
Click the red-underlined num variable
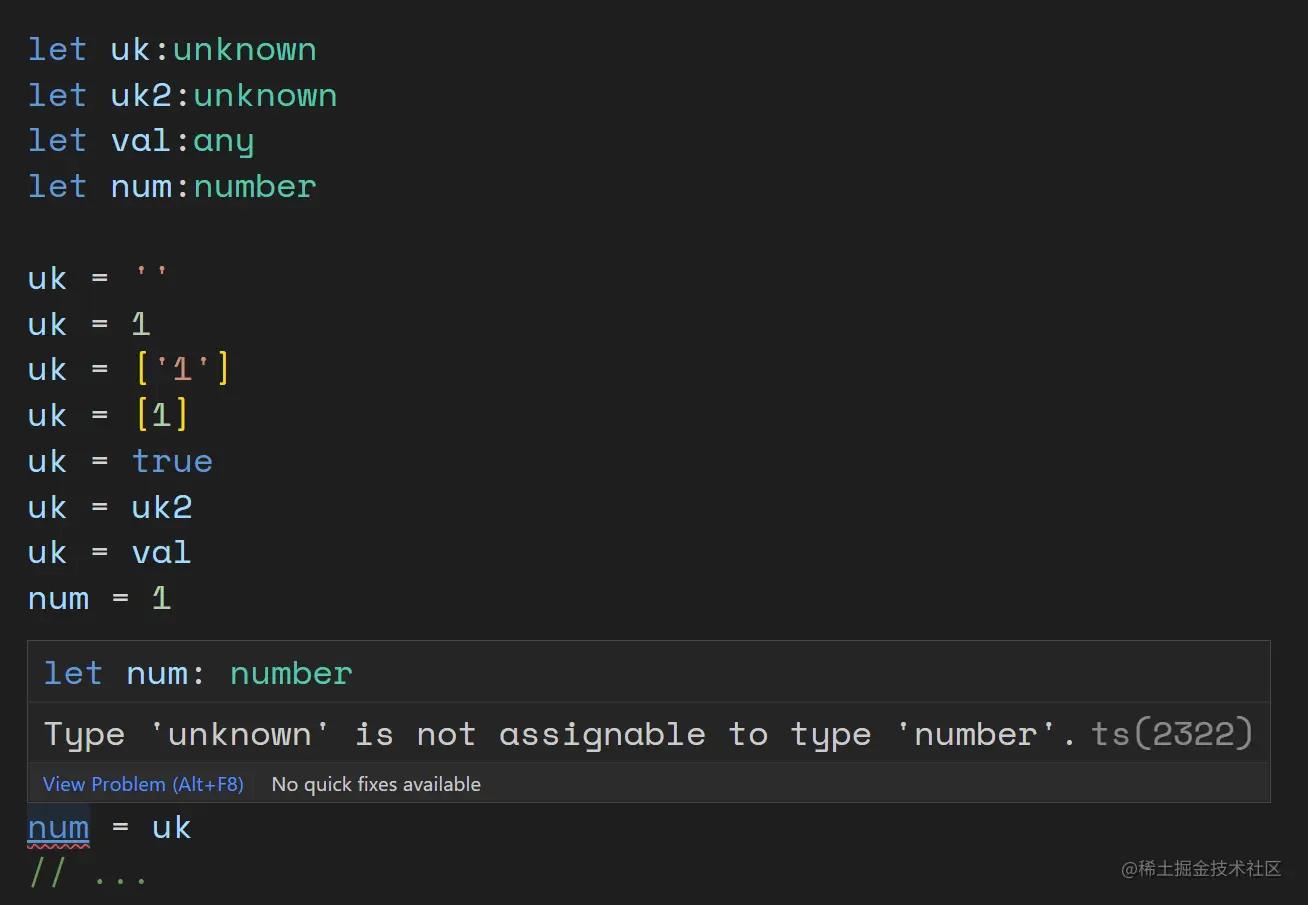[58, 828]
